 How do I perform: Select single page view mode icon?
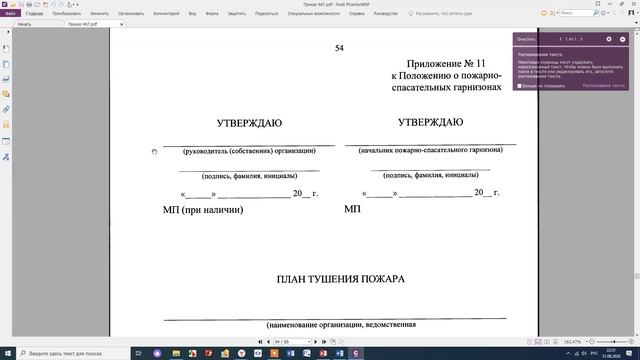[529, 342]
